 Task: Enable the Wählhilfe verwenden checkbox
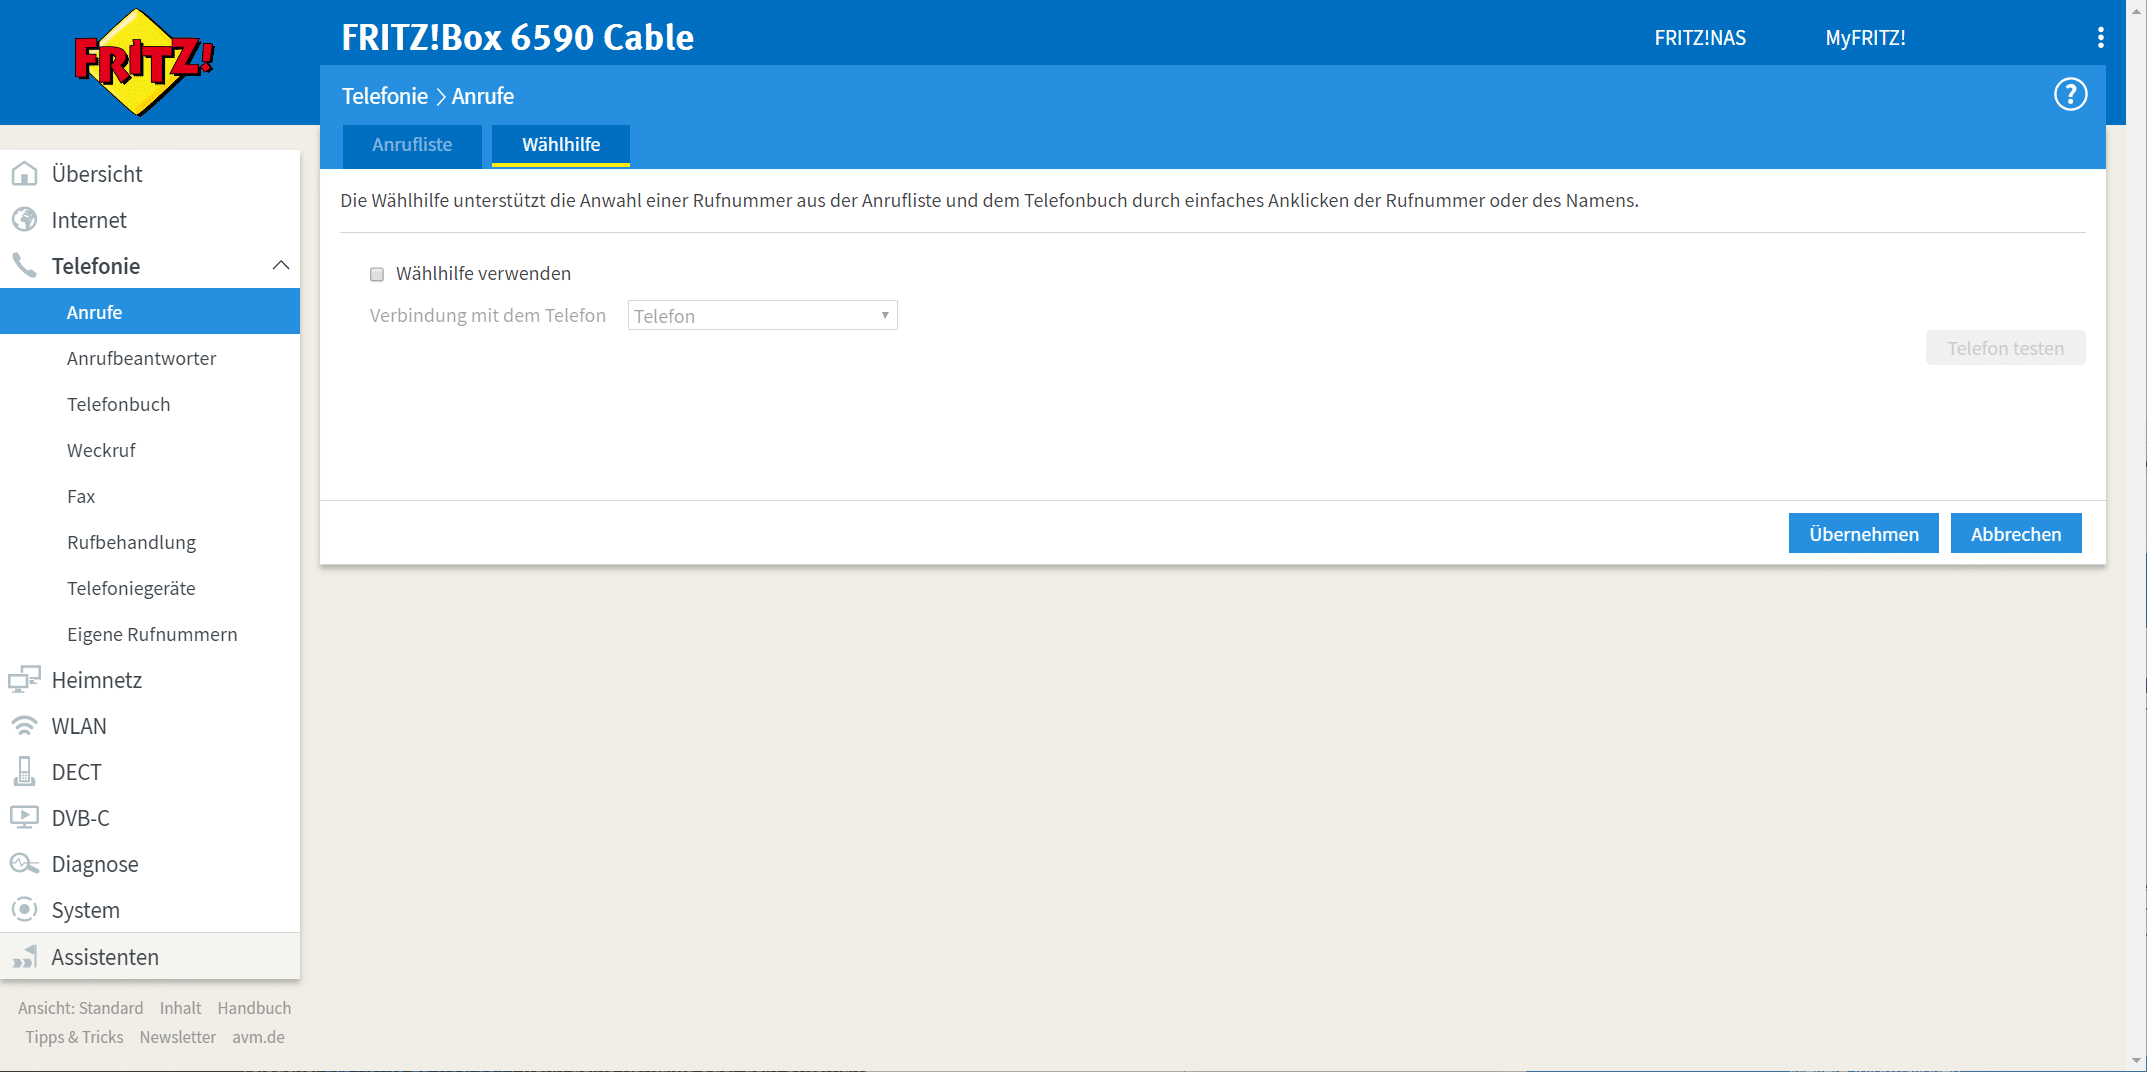[377, 274]
